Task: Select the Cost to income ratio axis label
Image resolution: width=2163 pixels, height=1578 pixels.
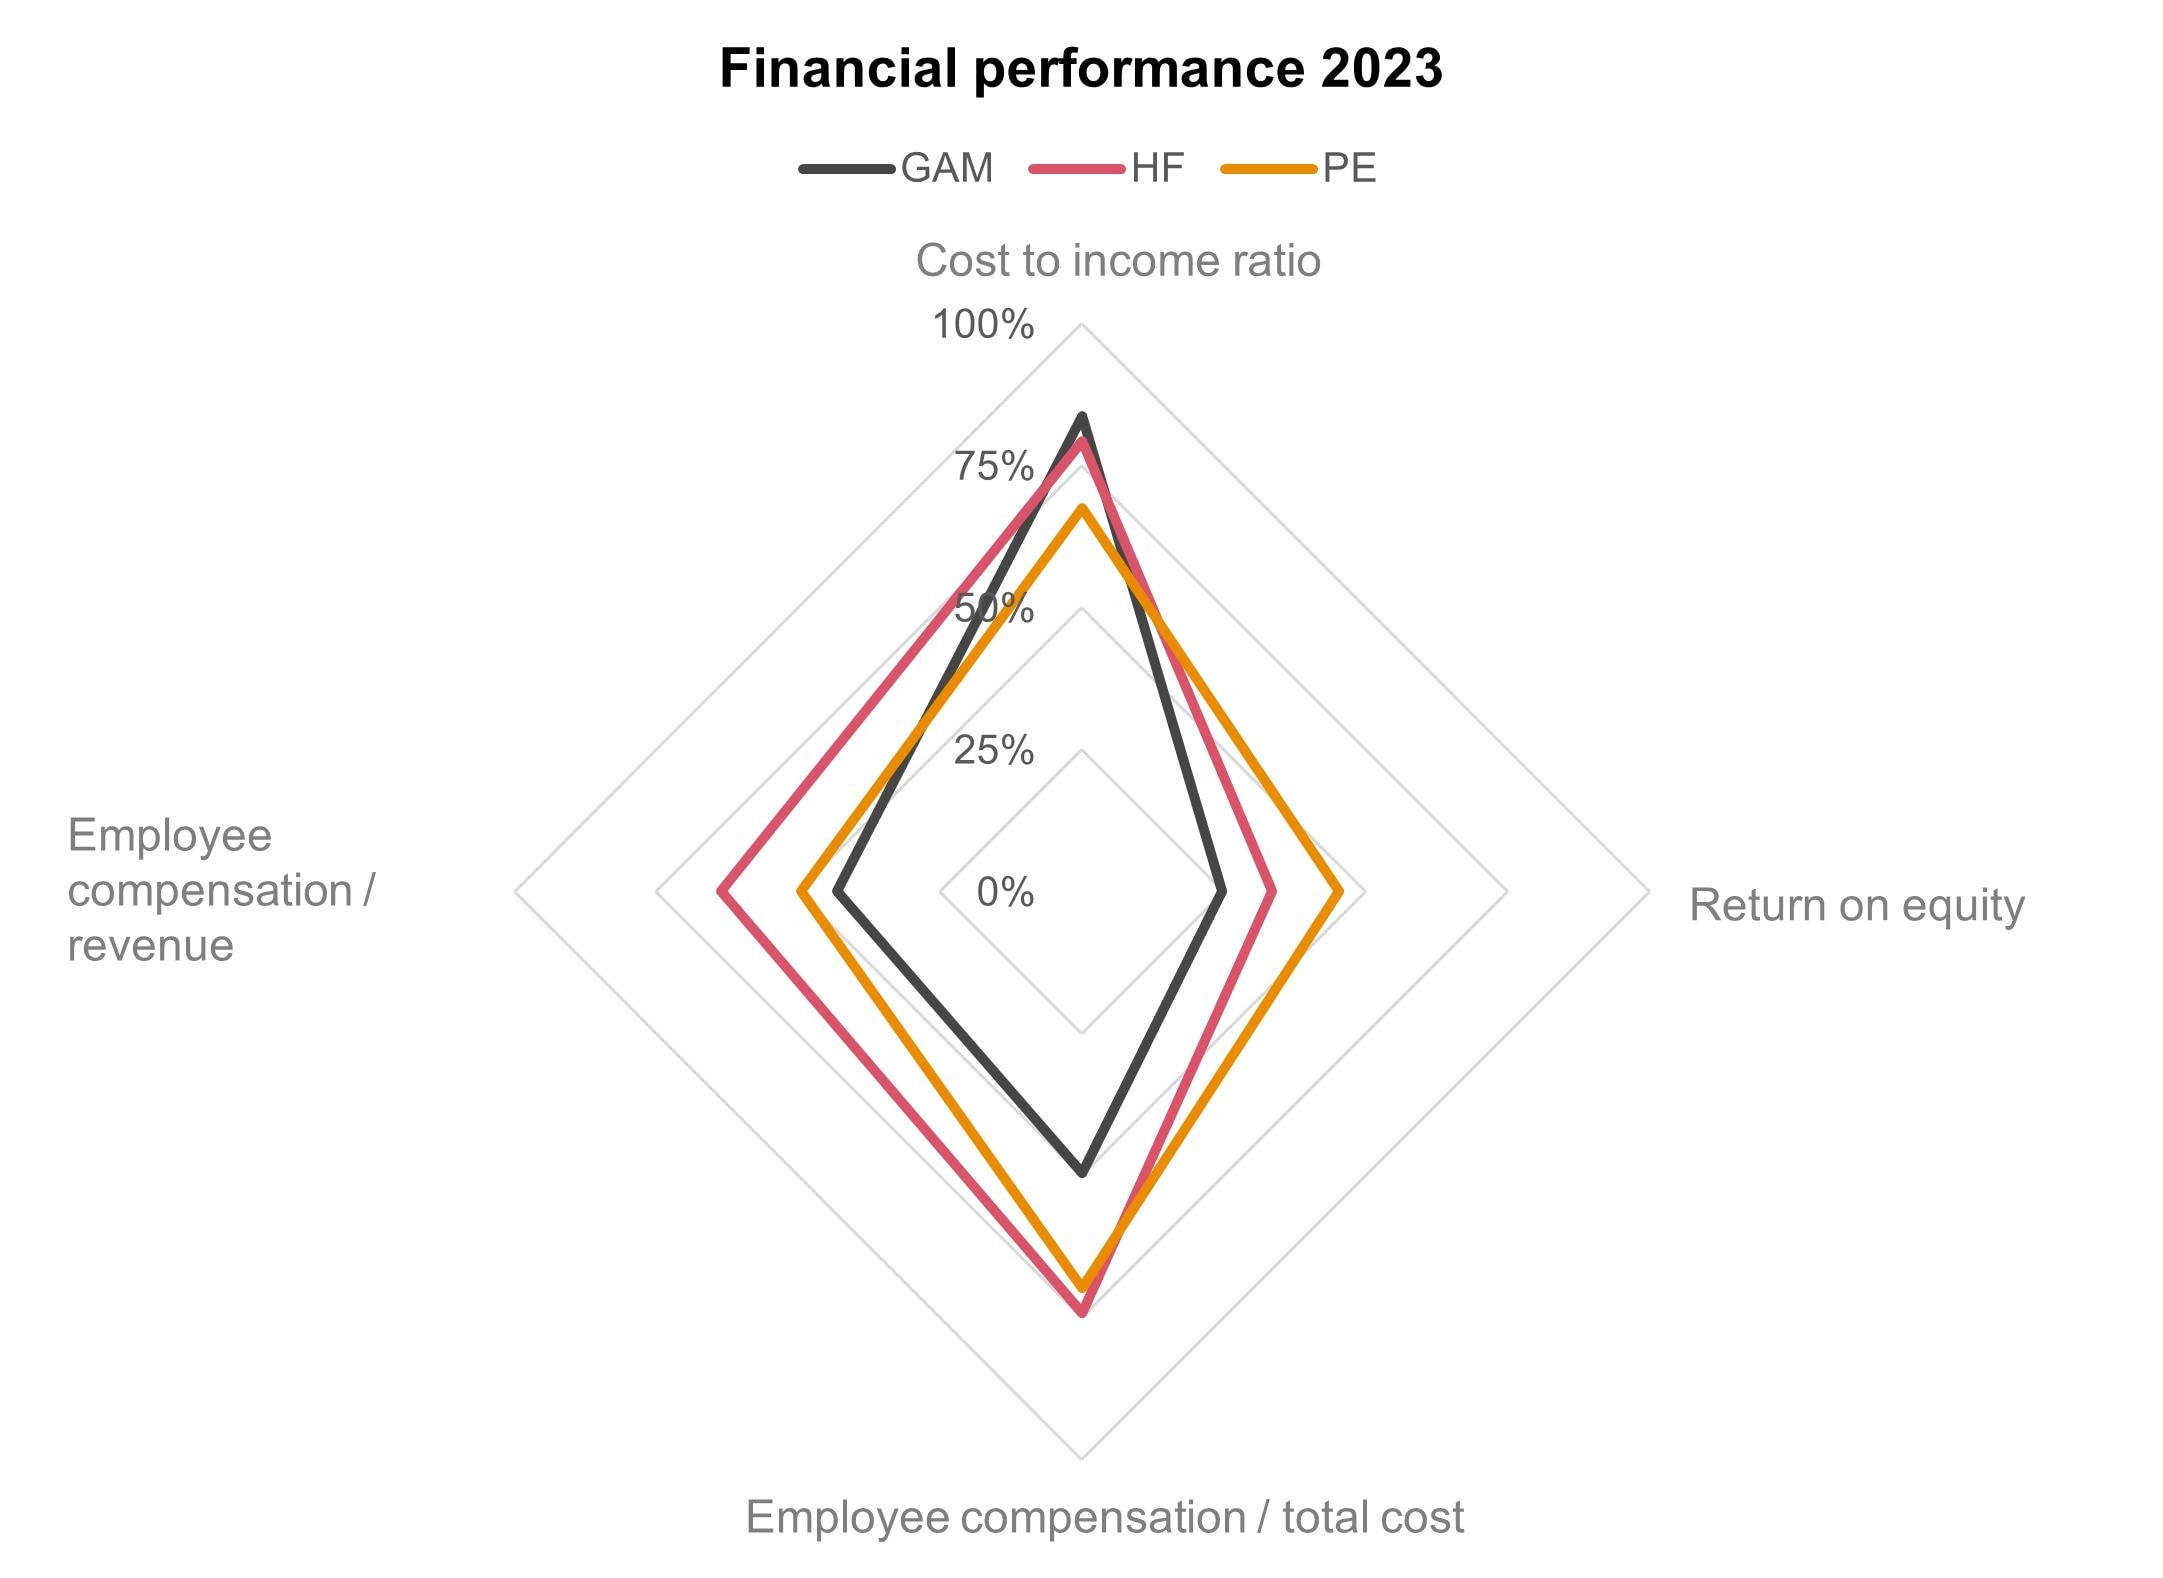Action: [1118, 261]
